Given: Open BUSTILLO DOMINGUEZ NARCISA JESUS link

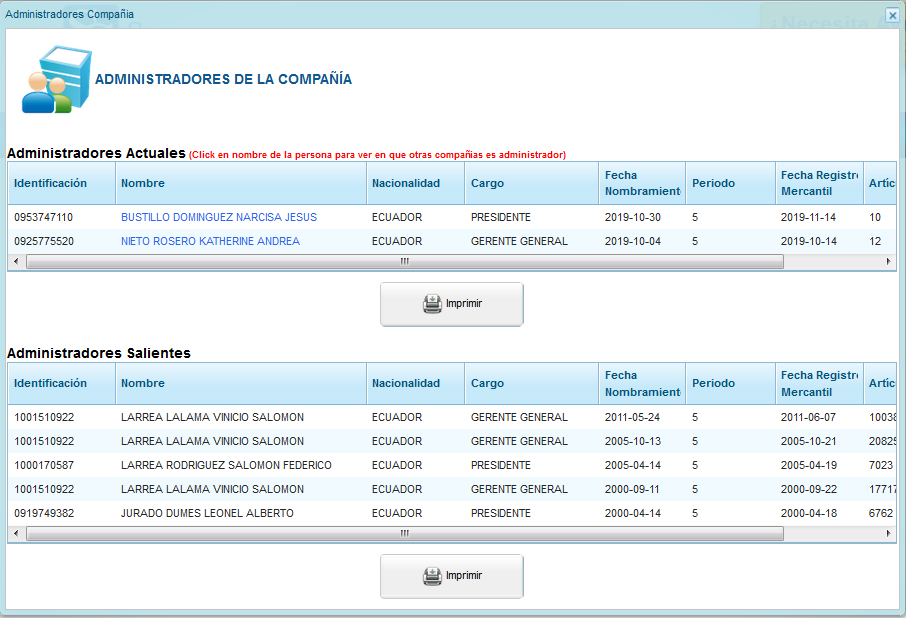Looking at the screenshot, I should click(218, 217).
